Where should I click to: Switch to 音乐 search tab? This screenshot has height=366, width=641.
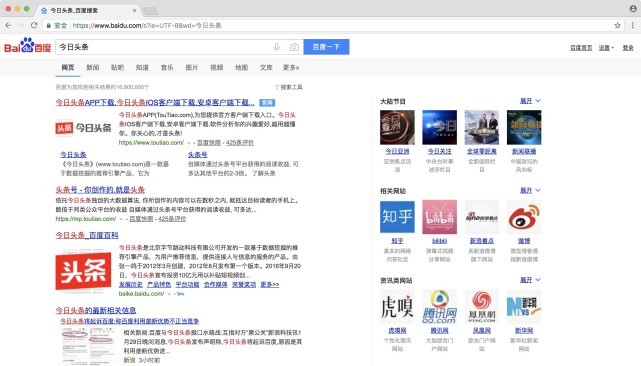click(x=167, y=67)
